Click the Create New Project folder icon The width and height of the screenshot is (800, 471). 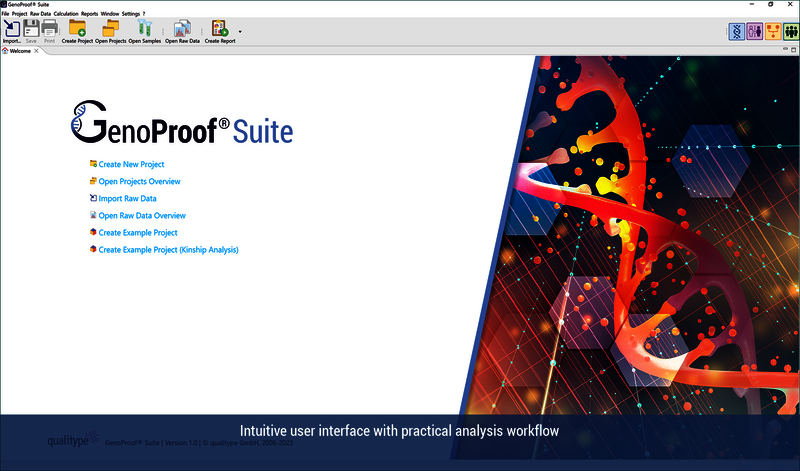click(93, 164)
